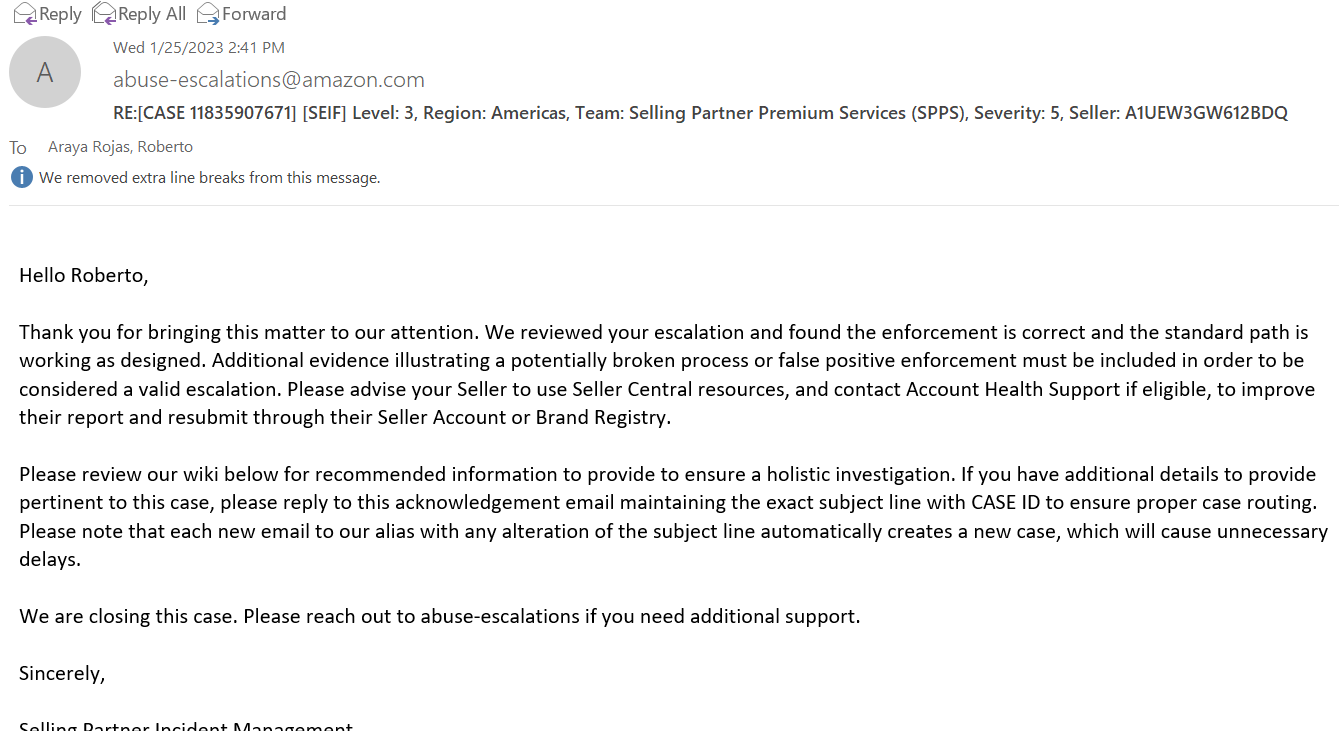This screenshot has width=1339, height=743.
Task: Choose Reply All in the toolbar
Action: click(x=152, y=14)
